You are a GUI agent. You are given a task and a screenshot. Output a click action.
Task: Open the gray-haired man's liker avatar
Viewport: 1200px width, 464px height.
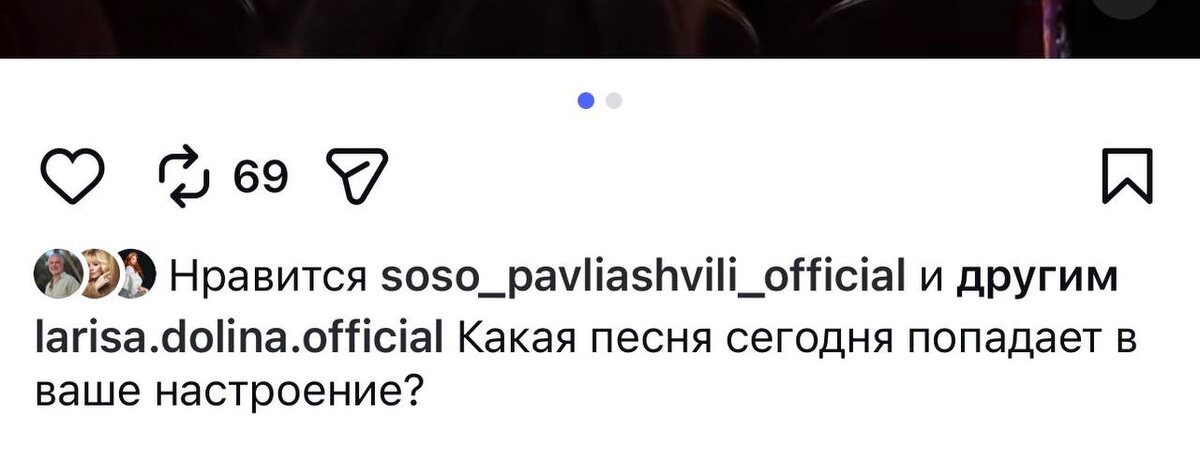point(58,274)
